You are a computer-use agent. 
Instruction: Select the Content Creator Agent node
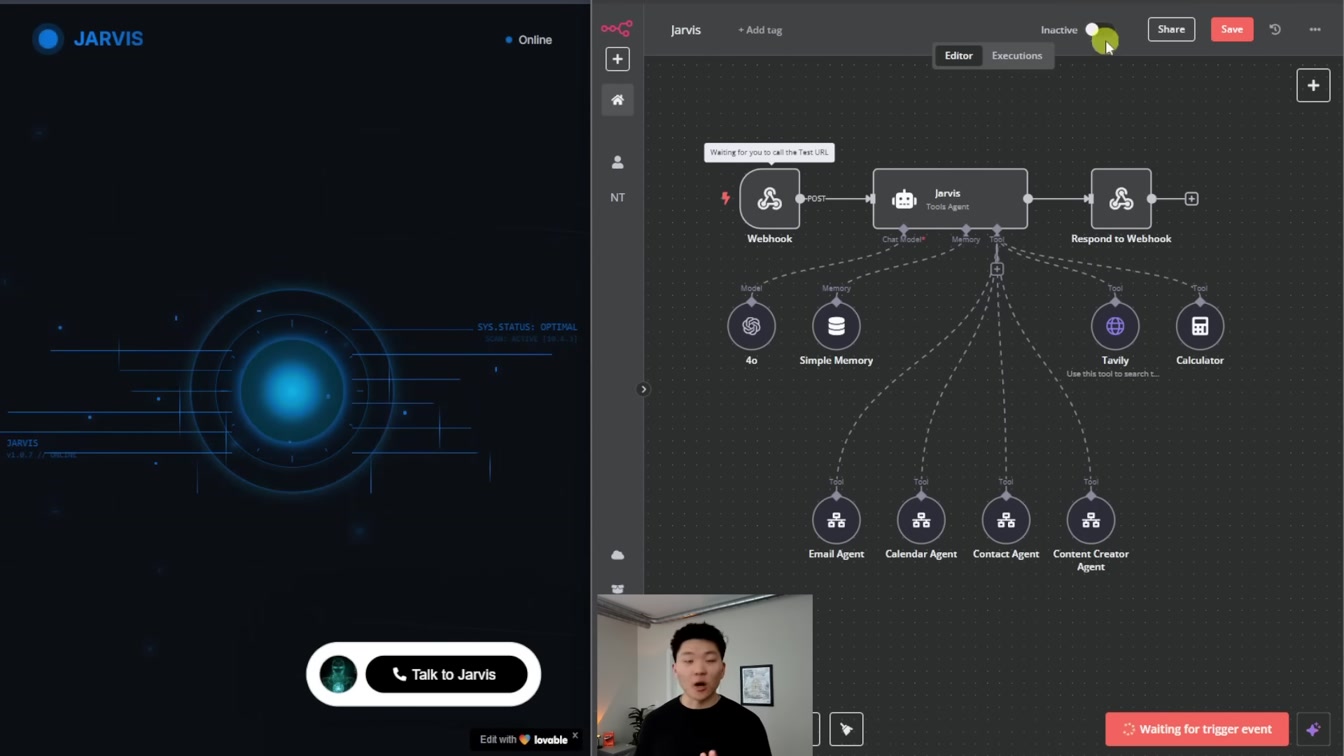(x=1091, y=520)
